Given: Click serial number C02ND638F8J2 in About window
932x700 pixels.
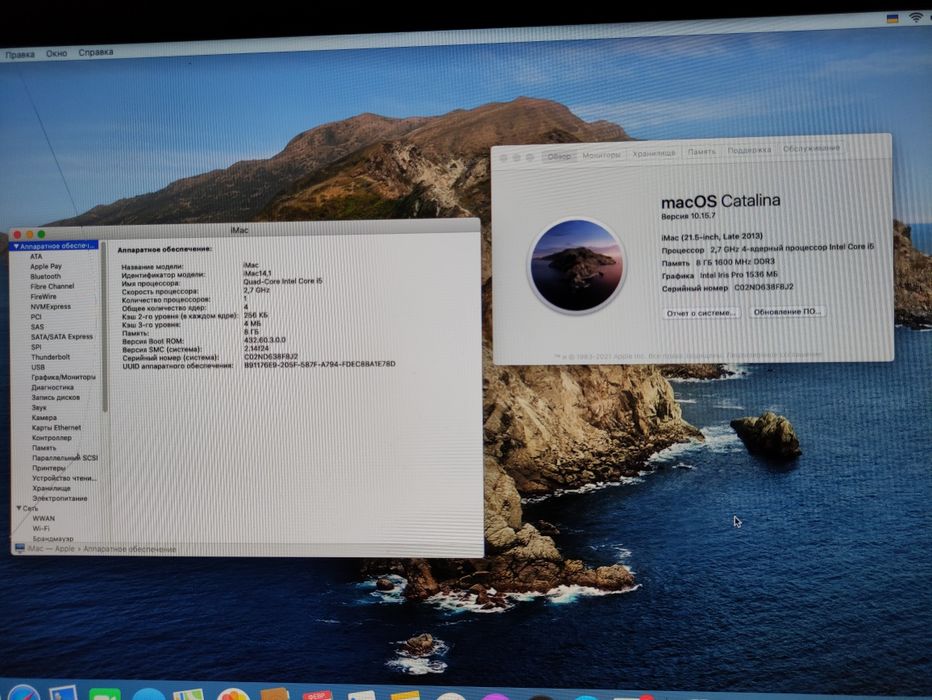Looking at the screenshot, I should click(763, 287).
